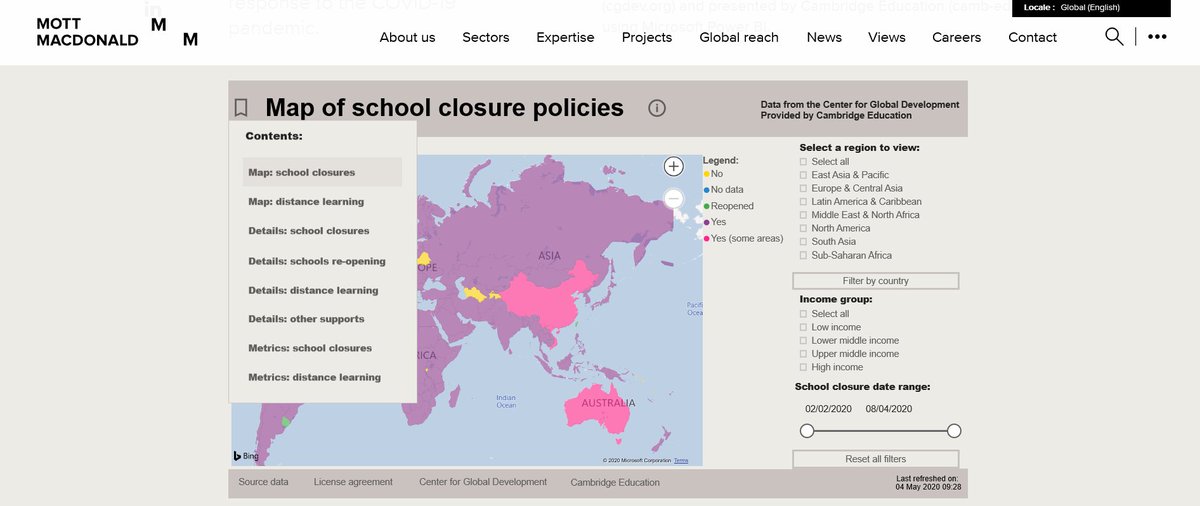Click the Bing logo on the map

pos(246,456)
